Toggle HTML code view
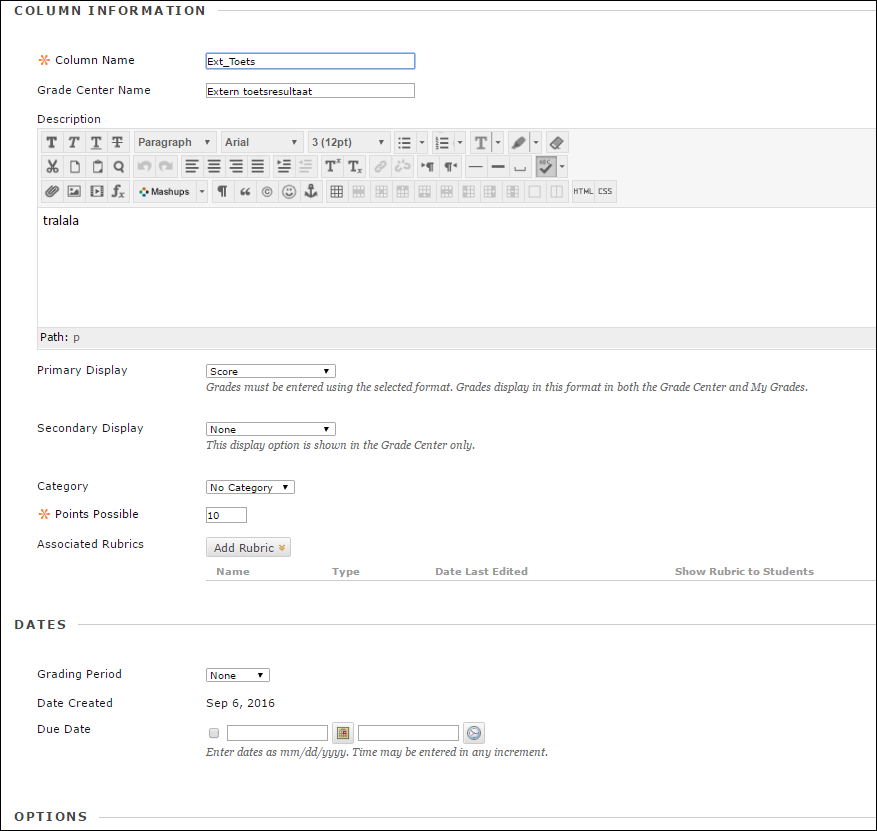 (583, 192)
